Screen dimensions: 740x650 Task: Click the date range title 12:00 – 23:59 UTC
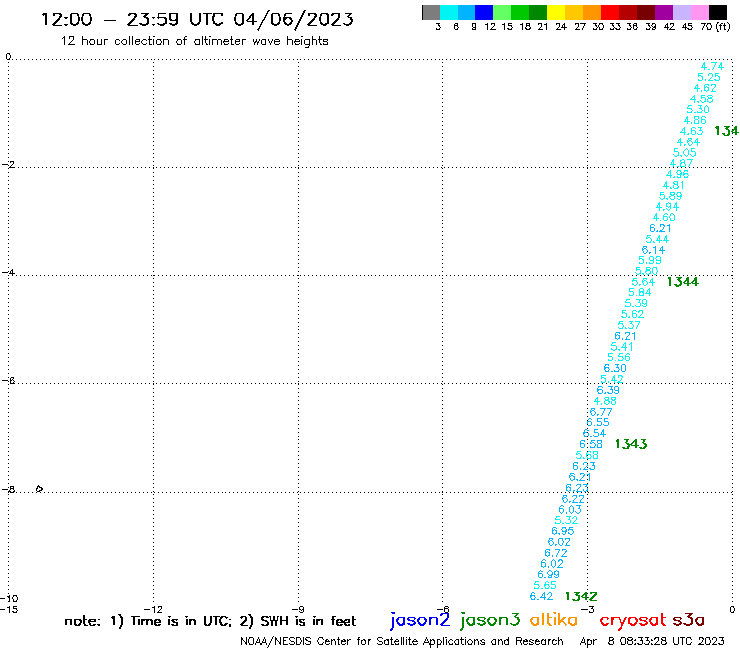tap(197, 19)
